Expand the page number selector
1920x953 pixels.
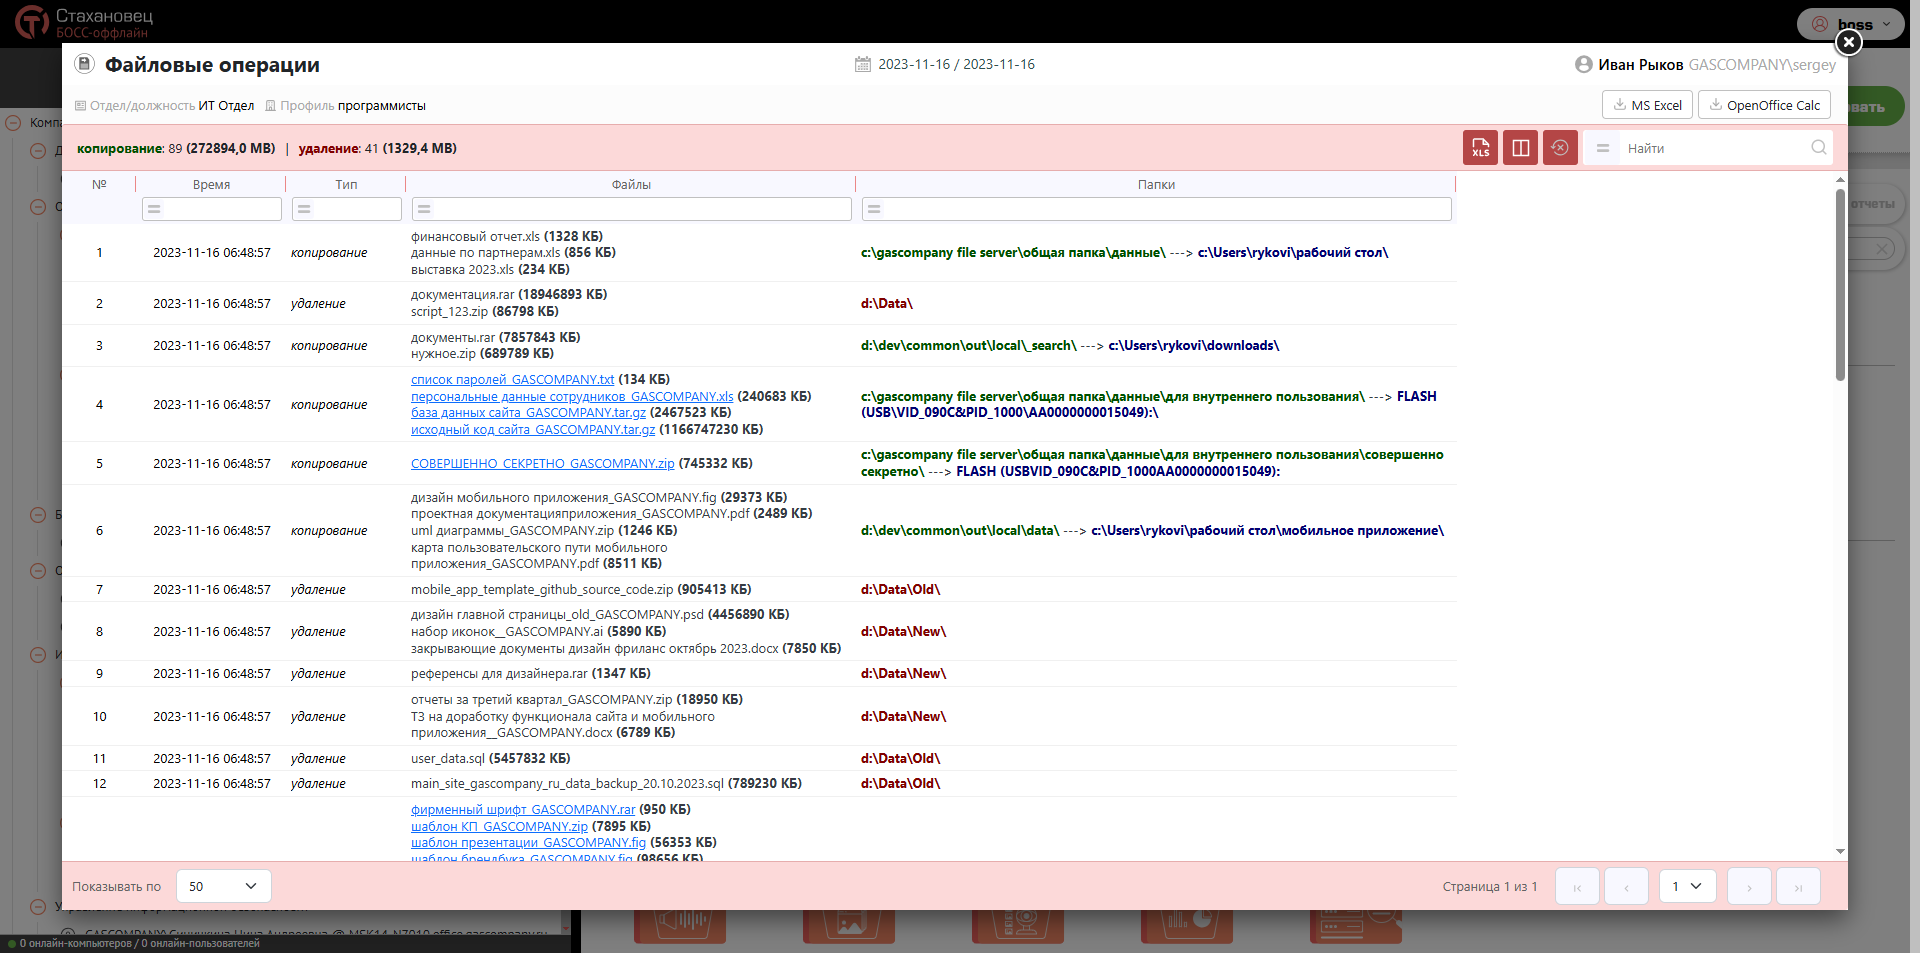click(1687, 886)
